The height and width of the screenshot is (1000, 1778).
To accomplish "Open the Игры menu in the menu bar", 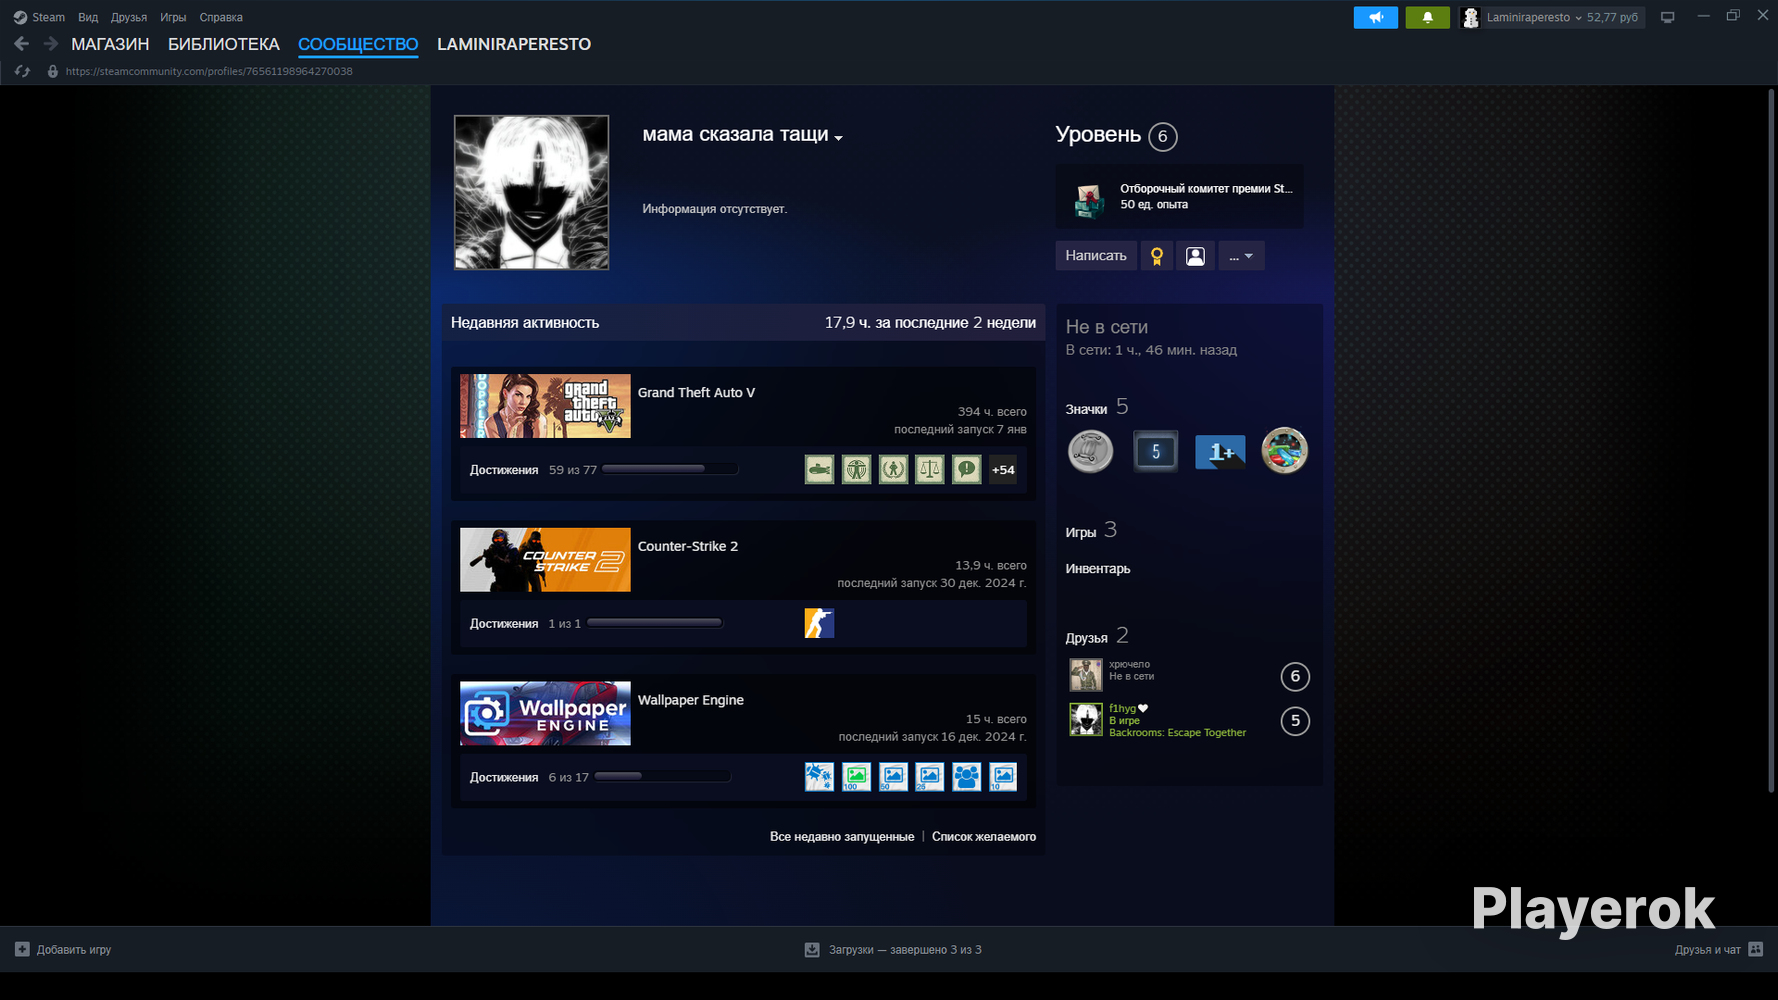I will (x=173, y=17).
